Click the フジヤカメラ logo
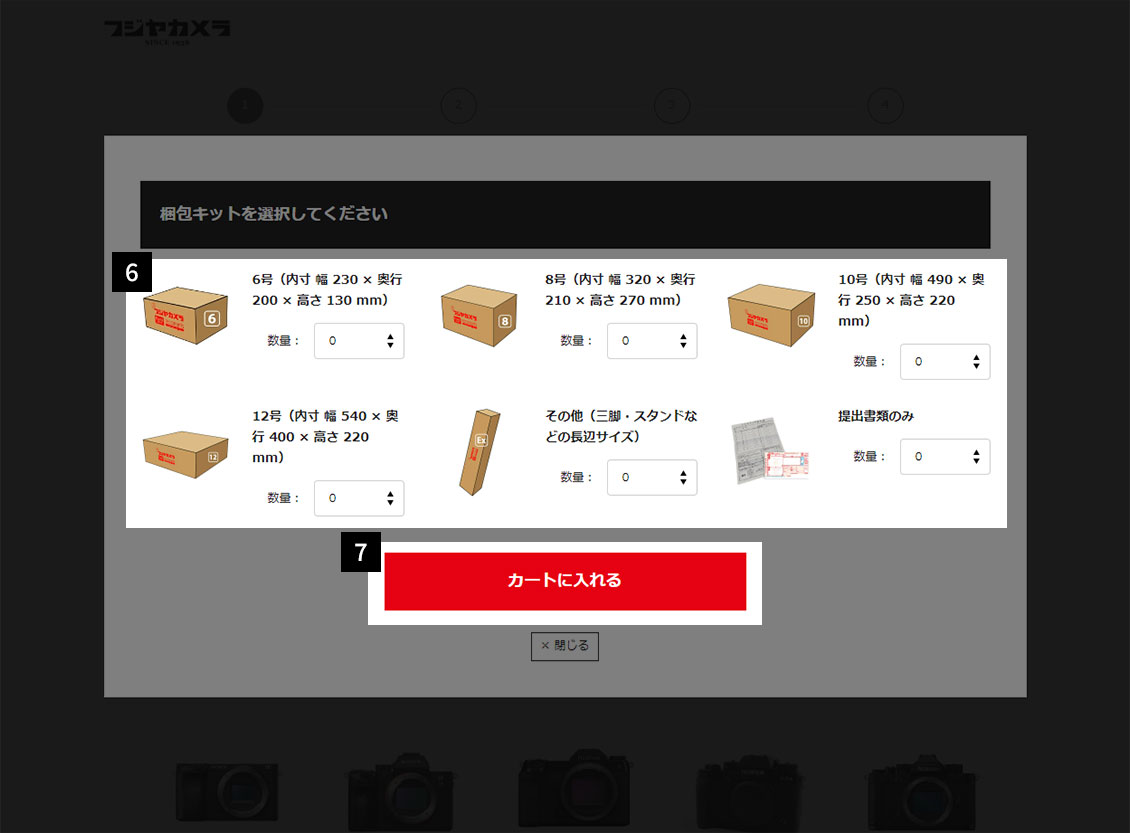 166,31
